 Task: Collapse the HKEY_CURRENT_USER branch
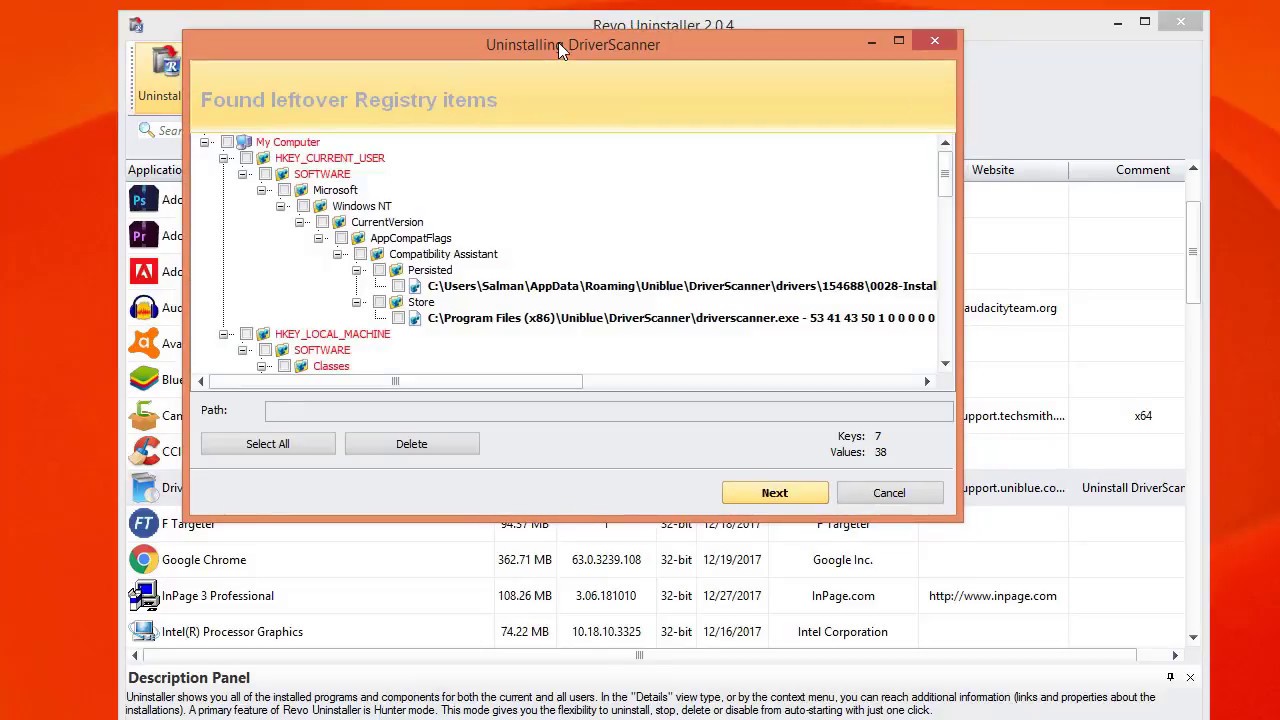click(224, 158)
